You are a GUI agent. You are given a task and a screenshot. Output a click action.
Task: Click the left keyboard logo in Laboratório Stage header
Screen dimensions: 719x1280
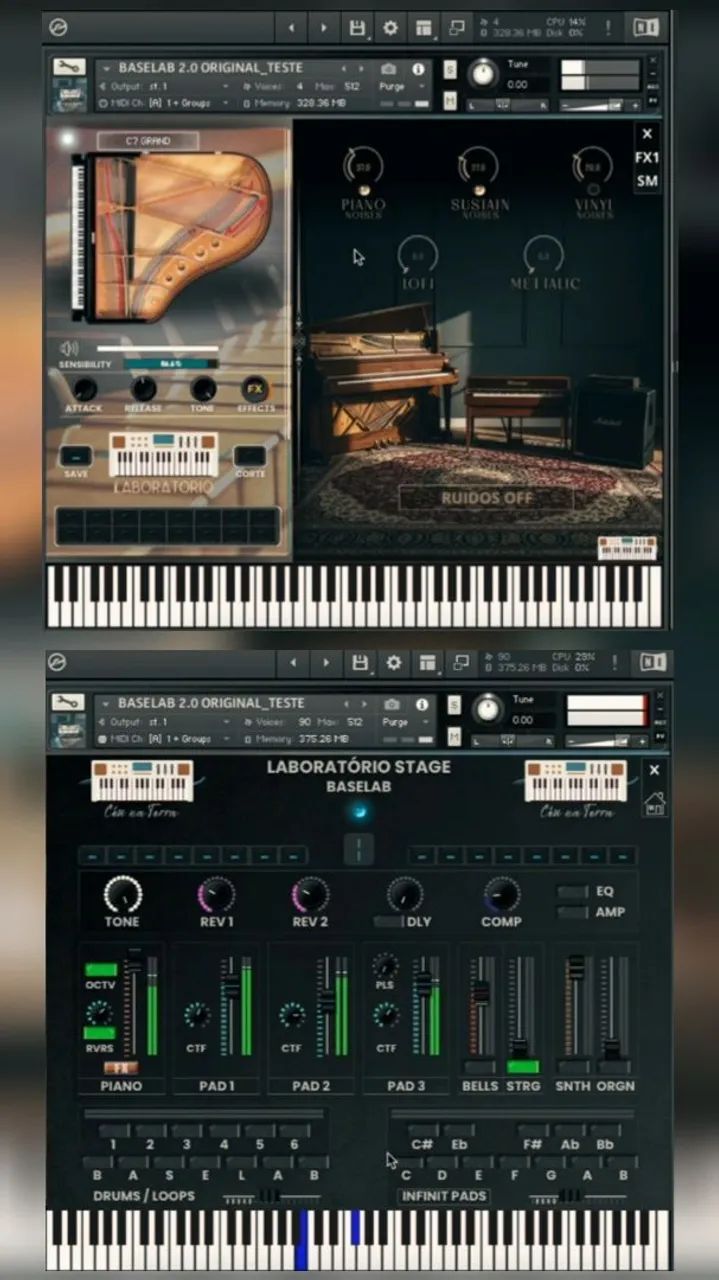point(142,781)
